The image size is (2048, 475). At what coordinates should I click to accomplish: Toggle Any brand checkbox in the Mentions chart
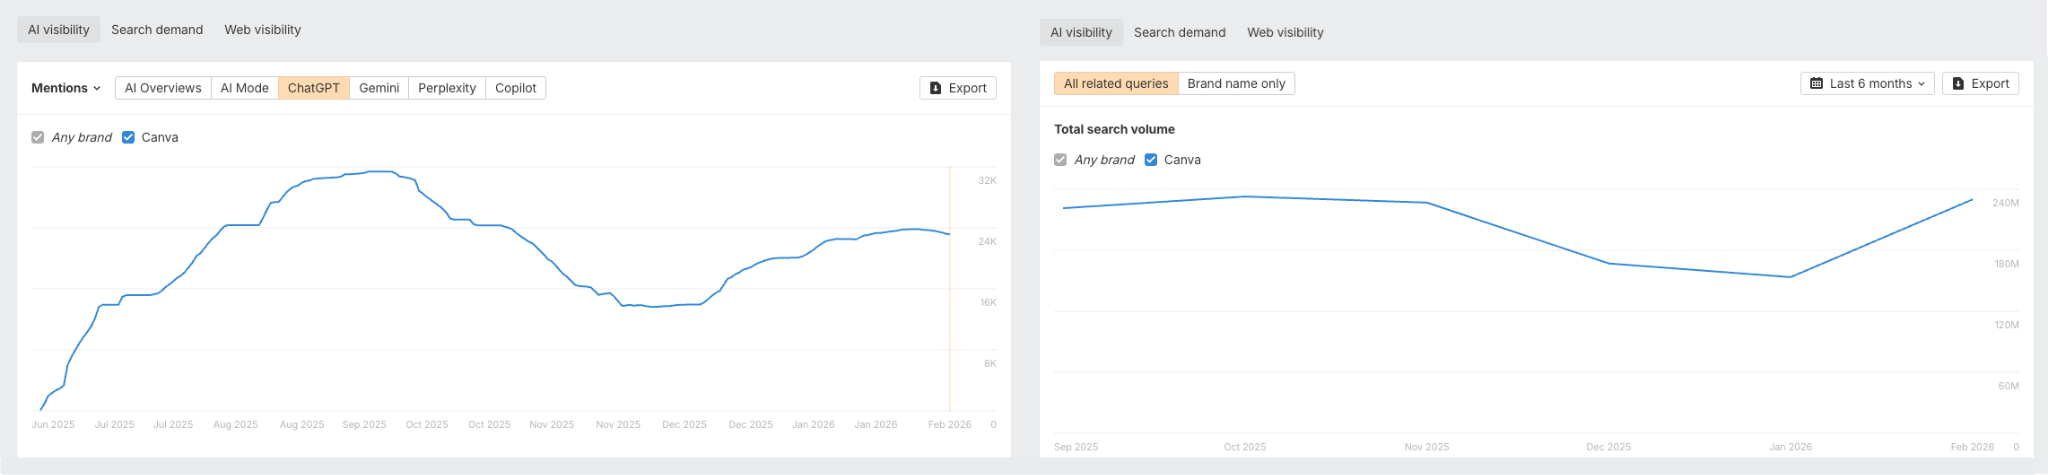pyautogui.click(x=38, y=138)
